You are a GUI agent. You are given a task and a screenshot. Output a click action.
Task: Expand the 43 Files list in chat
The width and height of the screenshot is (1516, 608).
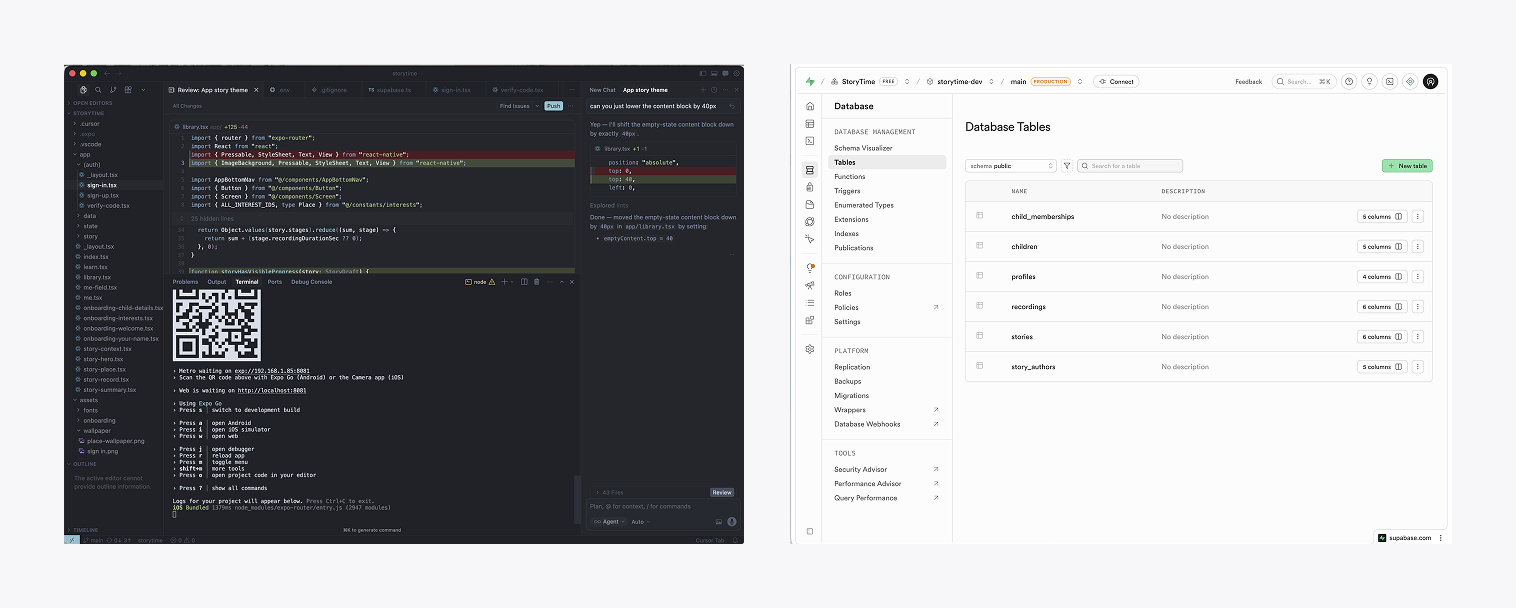[609, 492]
